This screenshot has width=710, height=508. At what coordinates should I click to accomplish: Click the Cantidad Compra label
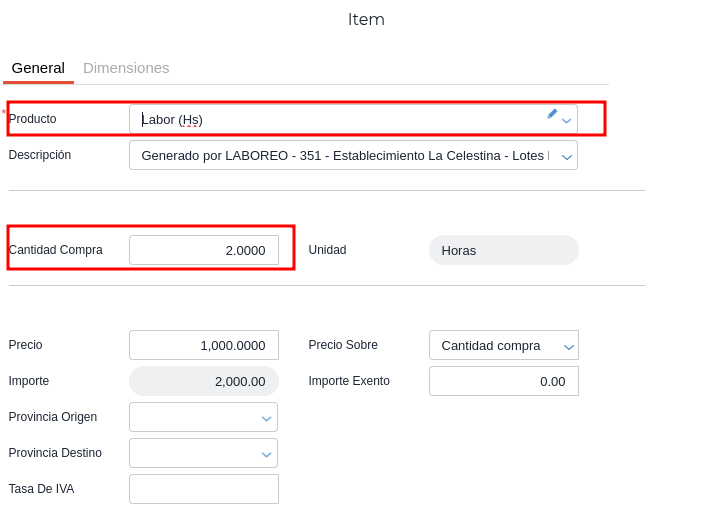56,250
